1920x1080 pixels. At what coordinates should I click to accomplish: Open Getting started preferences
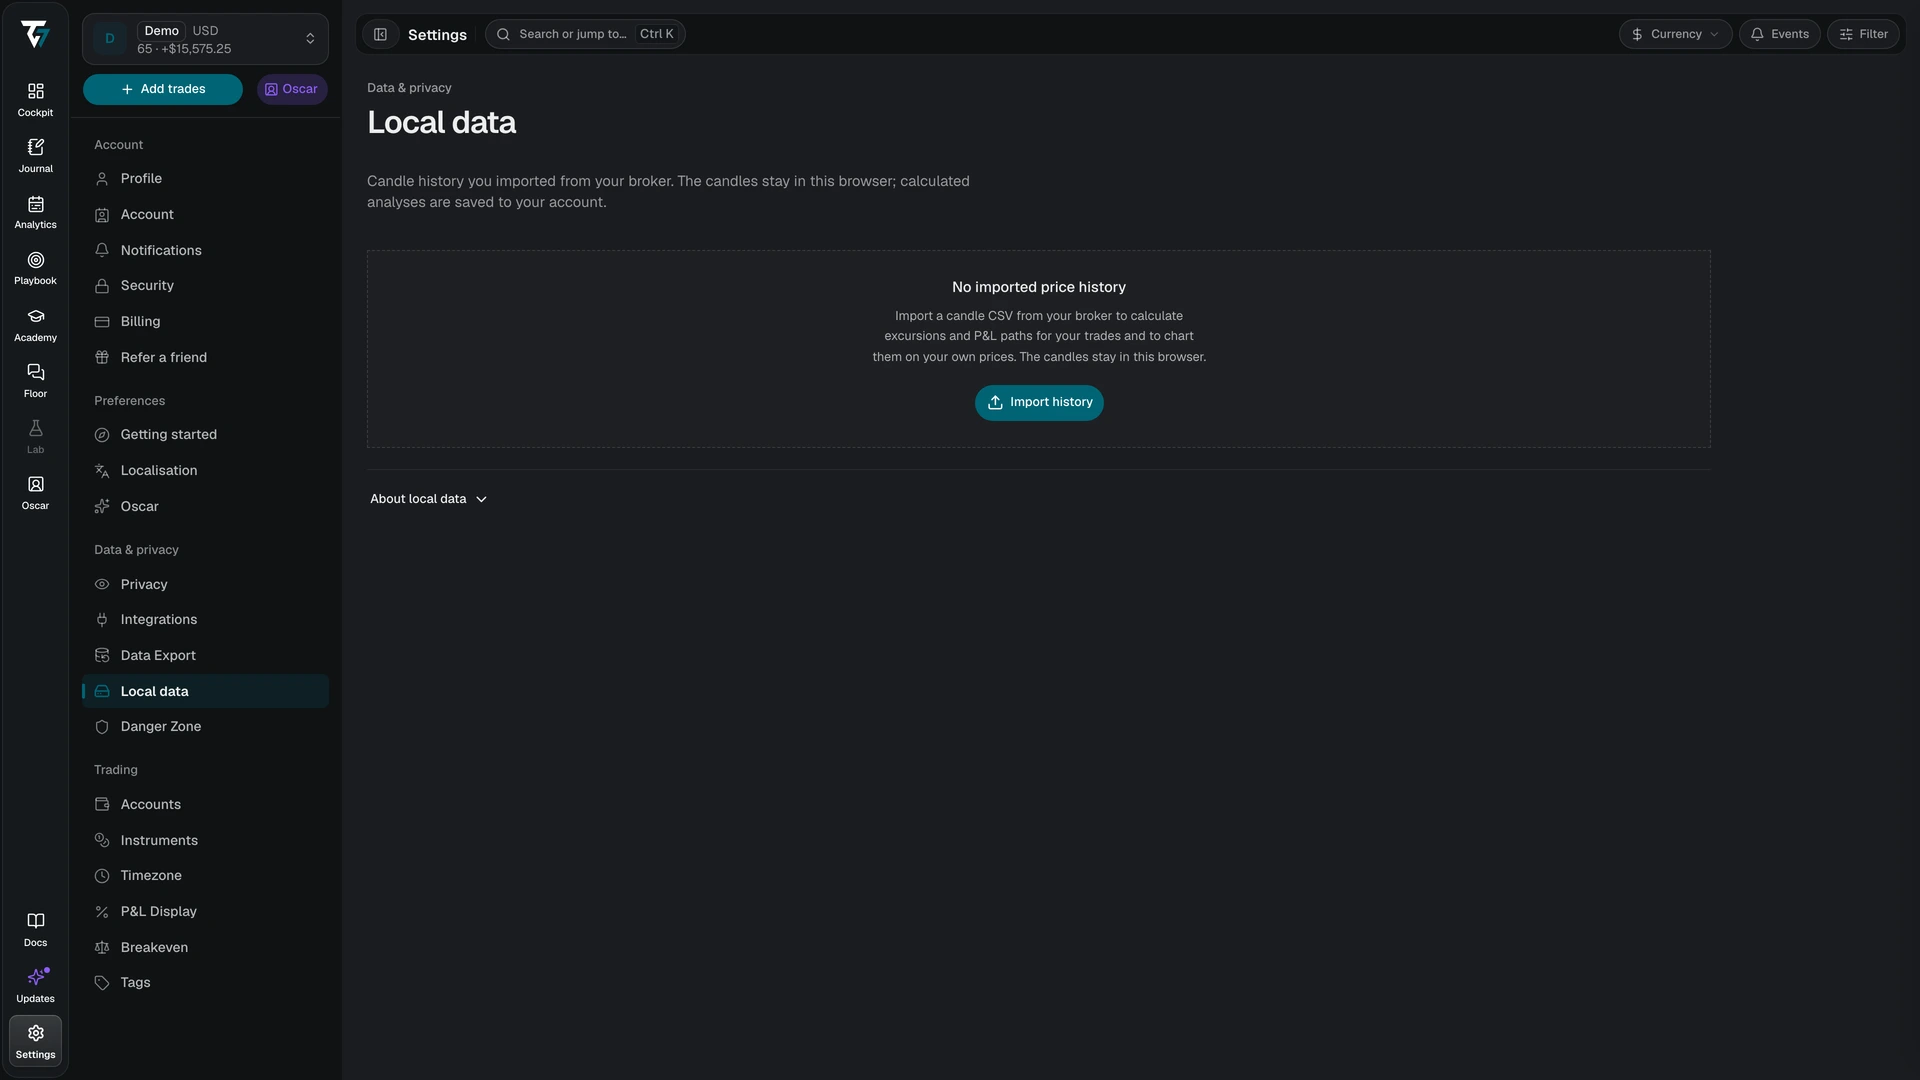(205, 435)
